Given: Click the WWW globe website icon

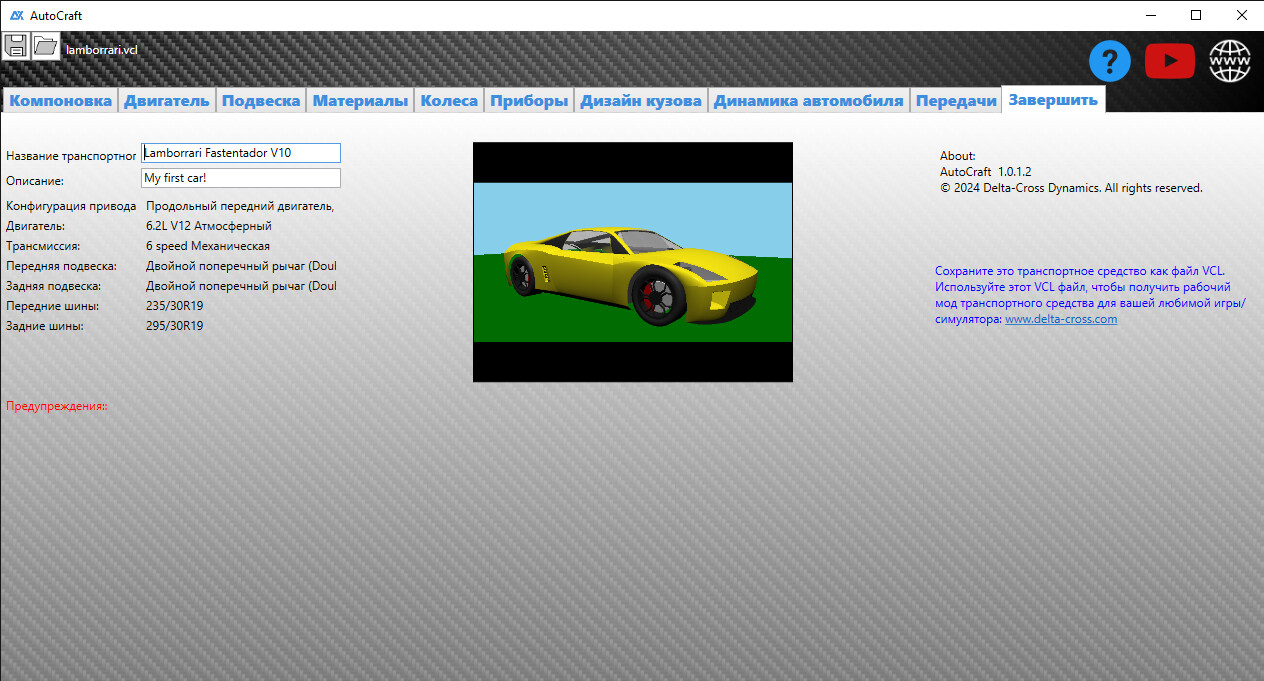Looking at the screenshot, I should (x=1228, y=61).
